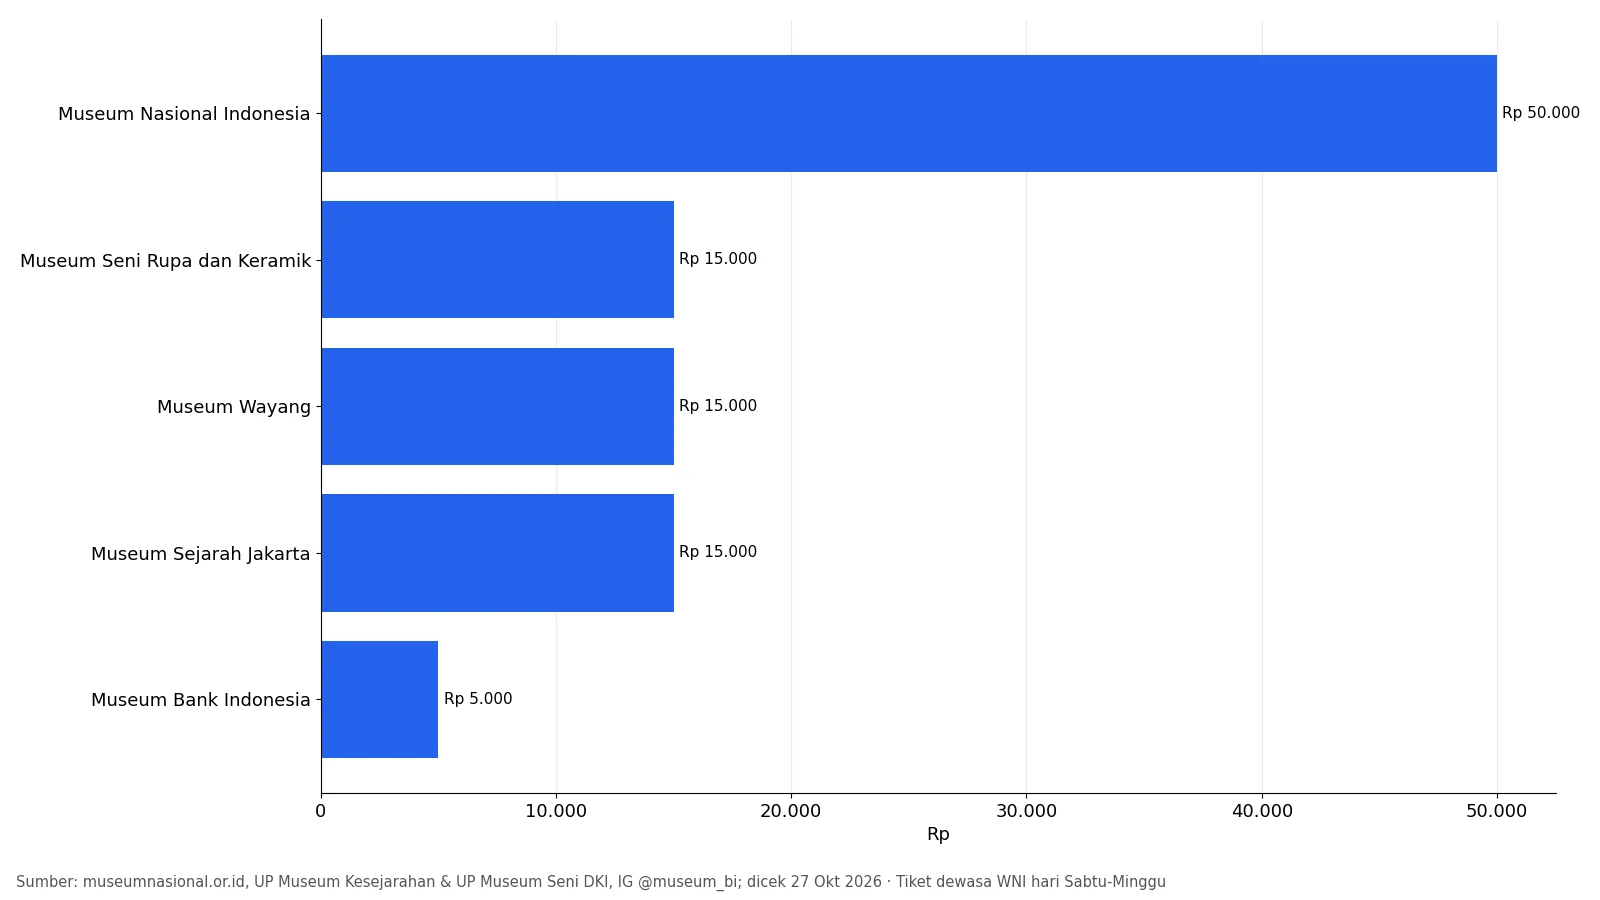Click the 'Museum Wayang' axis label
This screenshot has width=1600, height=900.
(x=234, y=407)
